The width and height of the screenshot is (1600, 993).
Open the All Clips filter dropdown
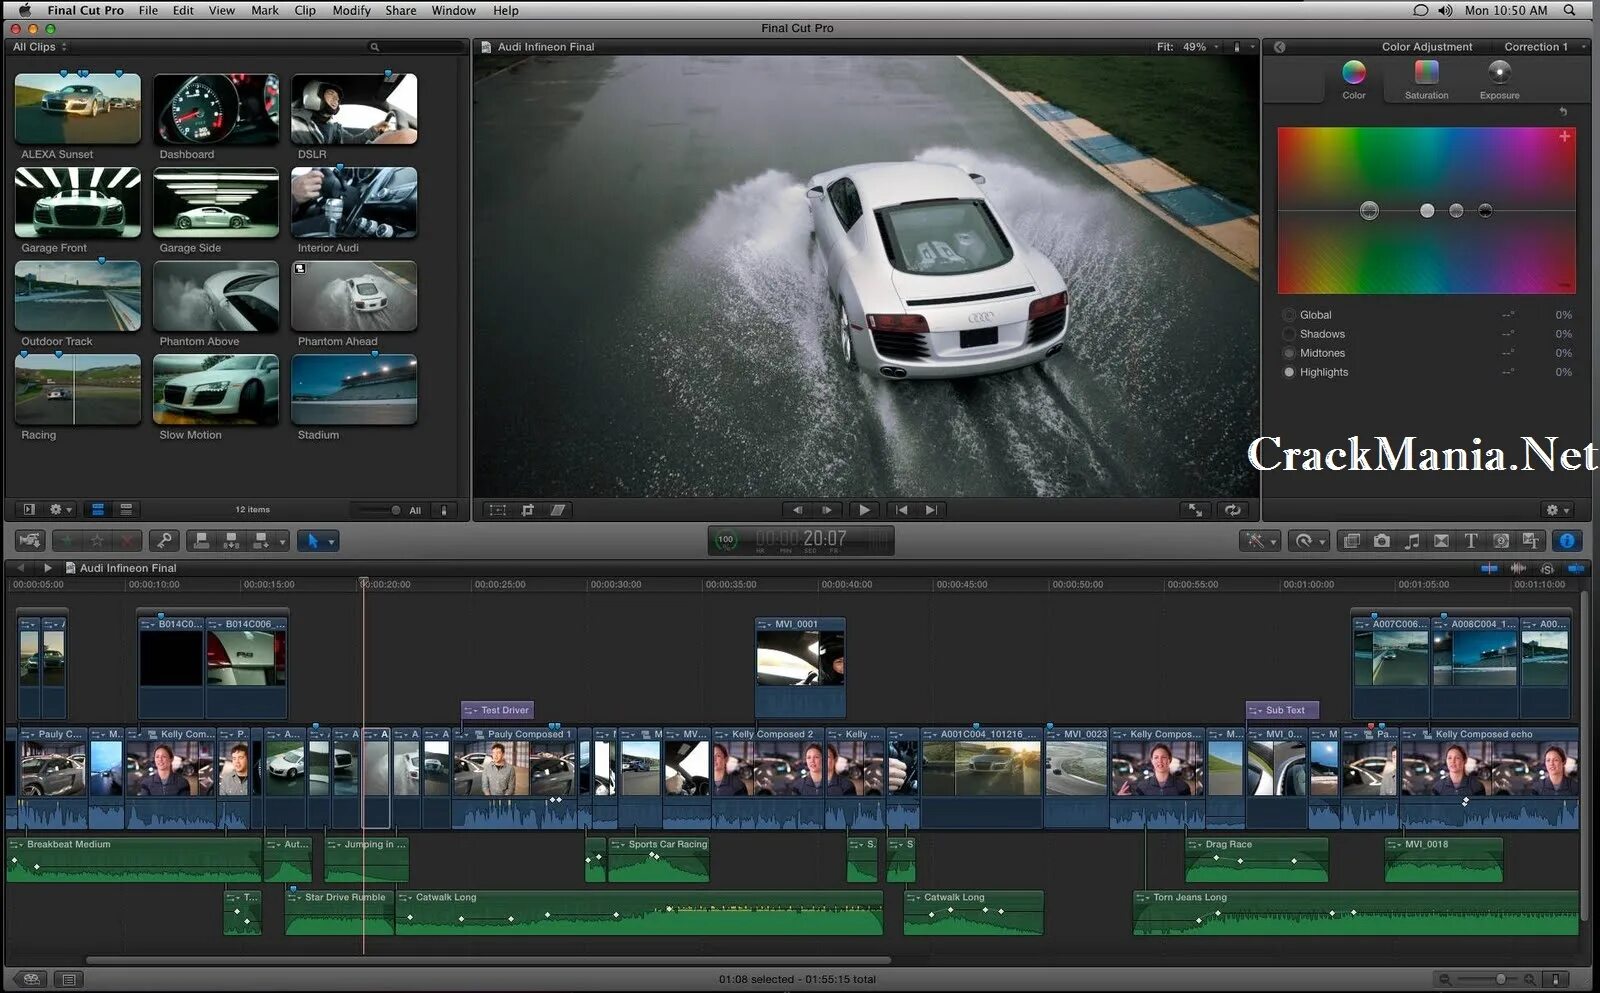pyautogui.click(x=40, y=47)
